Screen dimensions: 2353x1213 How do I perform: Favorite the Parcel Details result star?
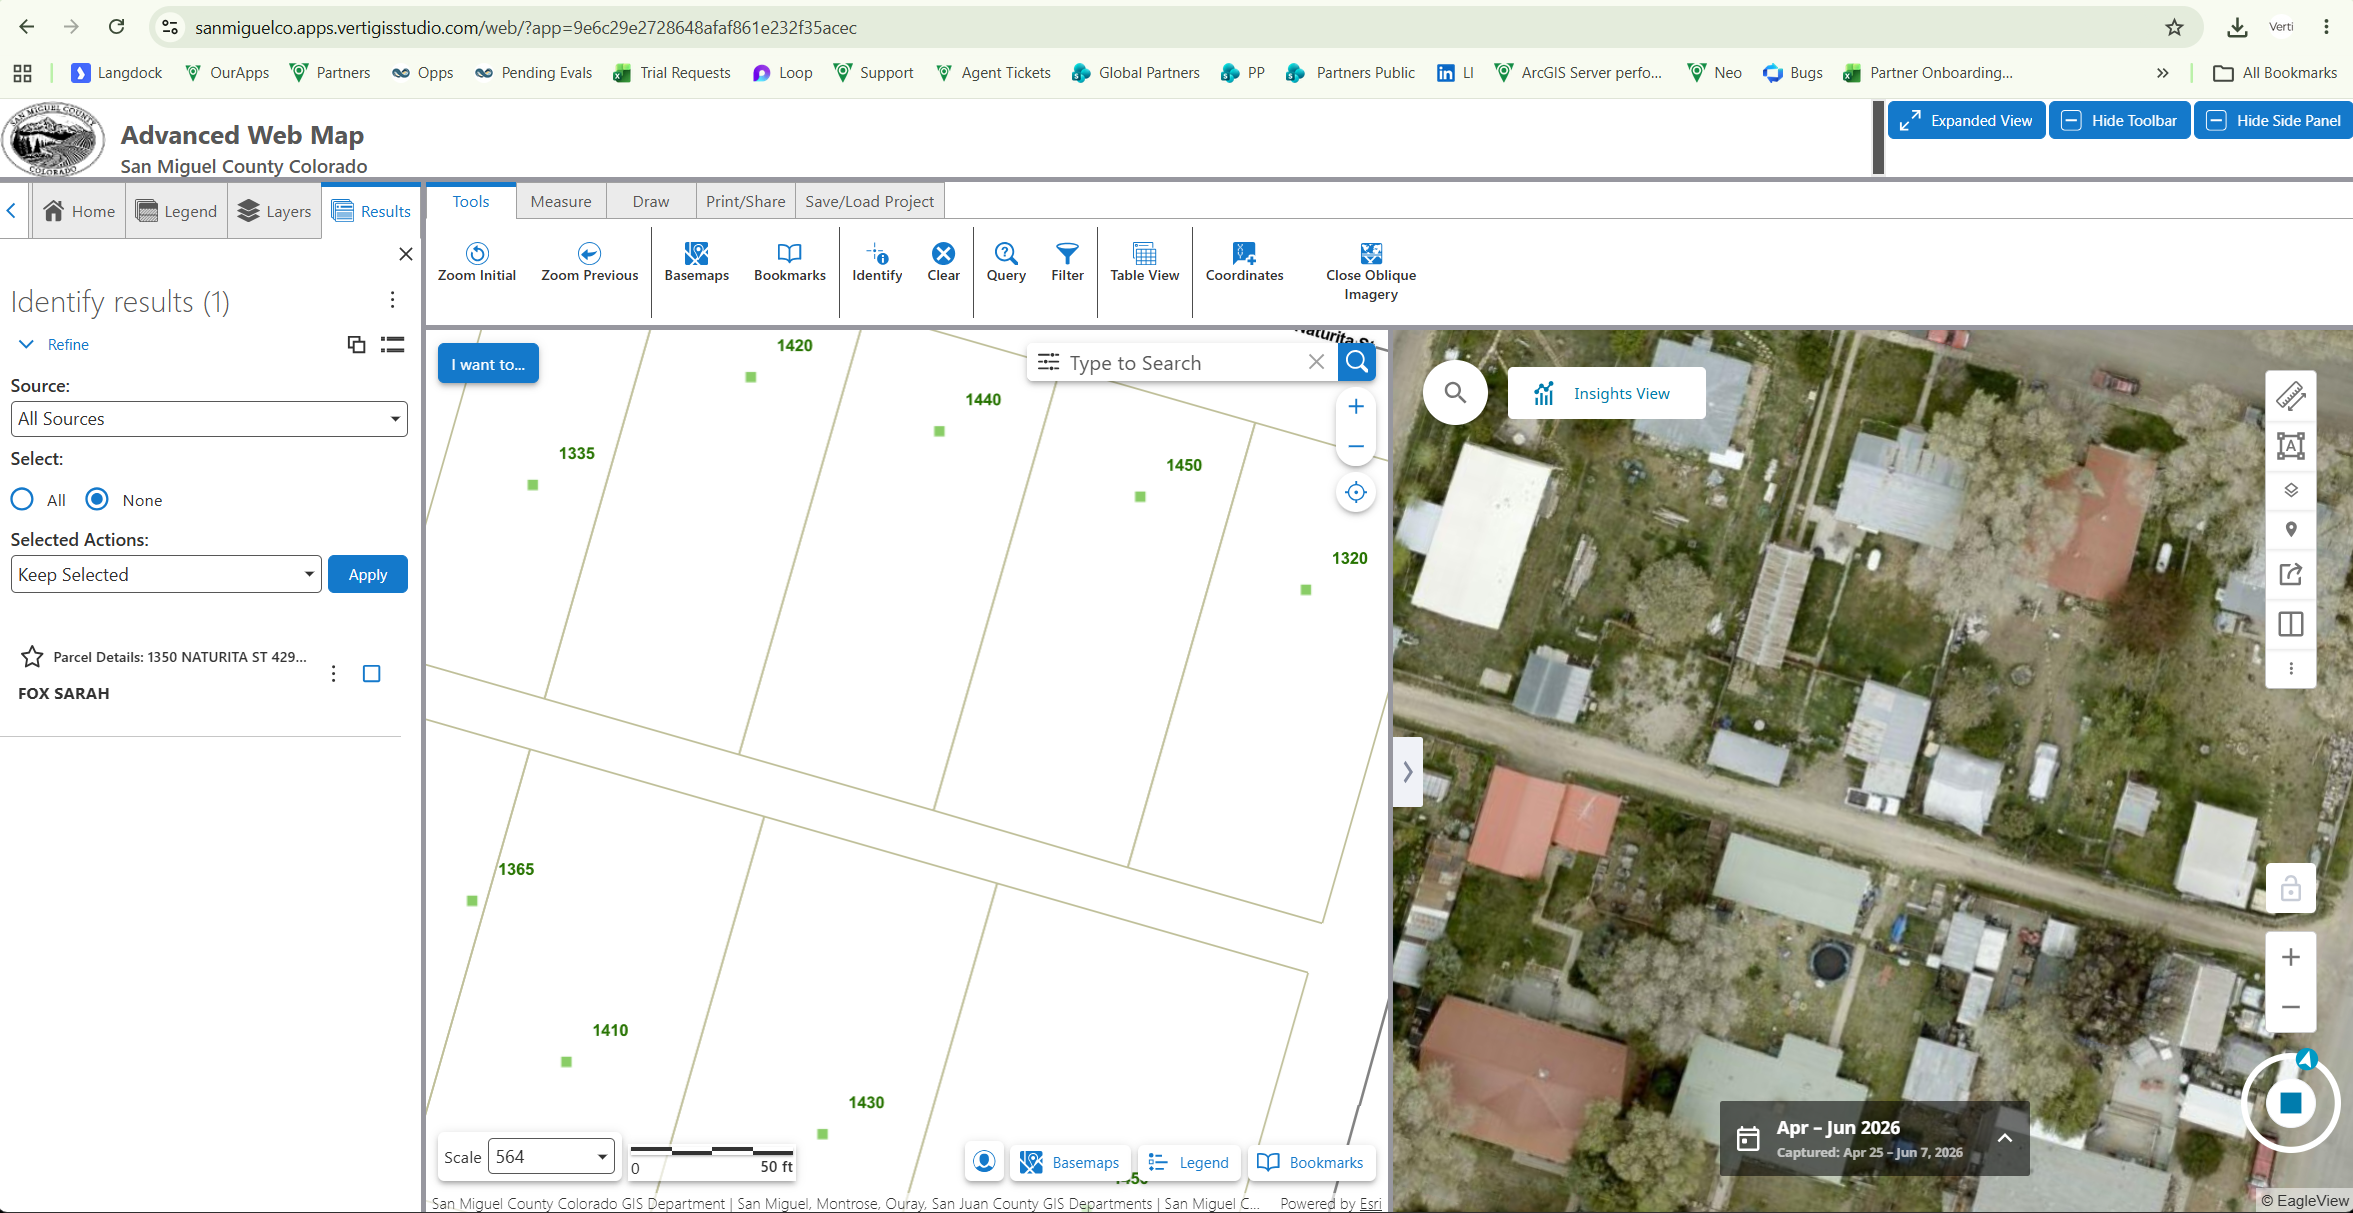click(32, 656)
